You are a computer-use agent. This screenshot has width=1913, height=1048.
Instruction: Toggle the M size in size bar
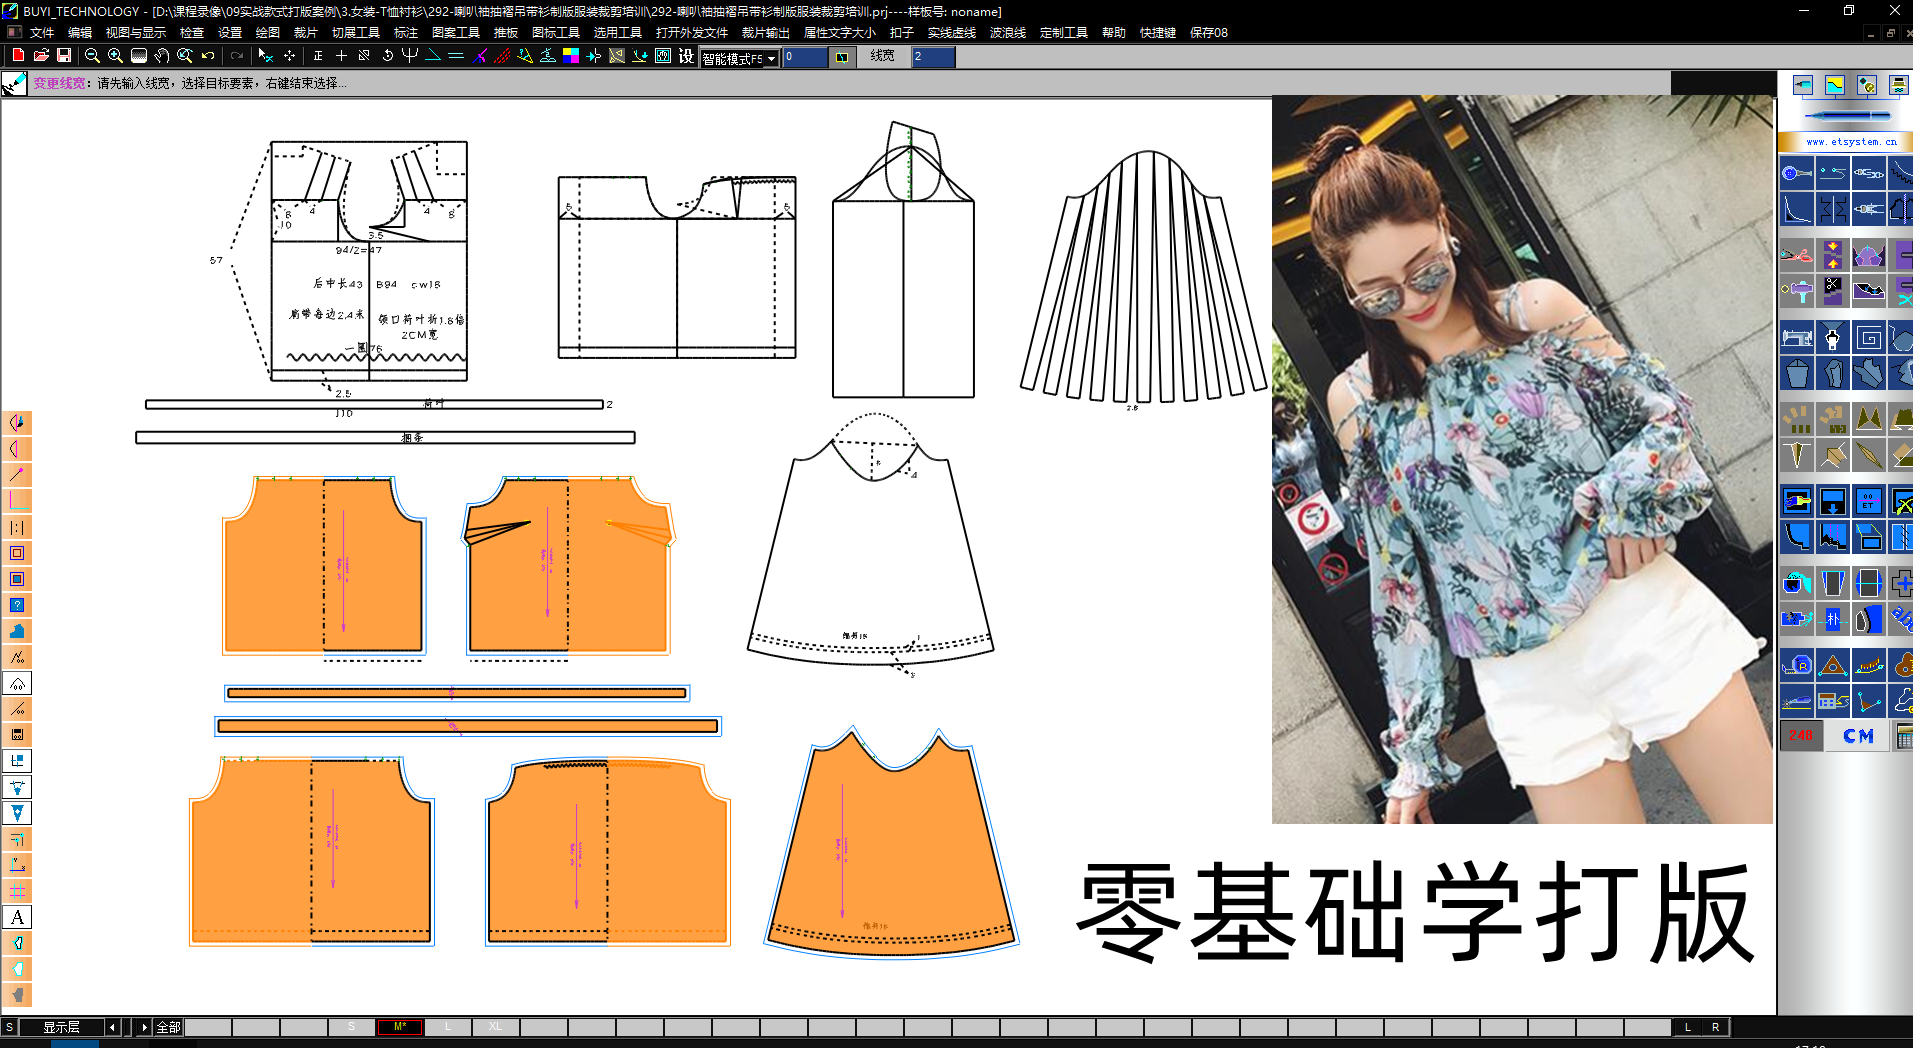(x=400, y=1027)
